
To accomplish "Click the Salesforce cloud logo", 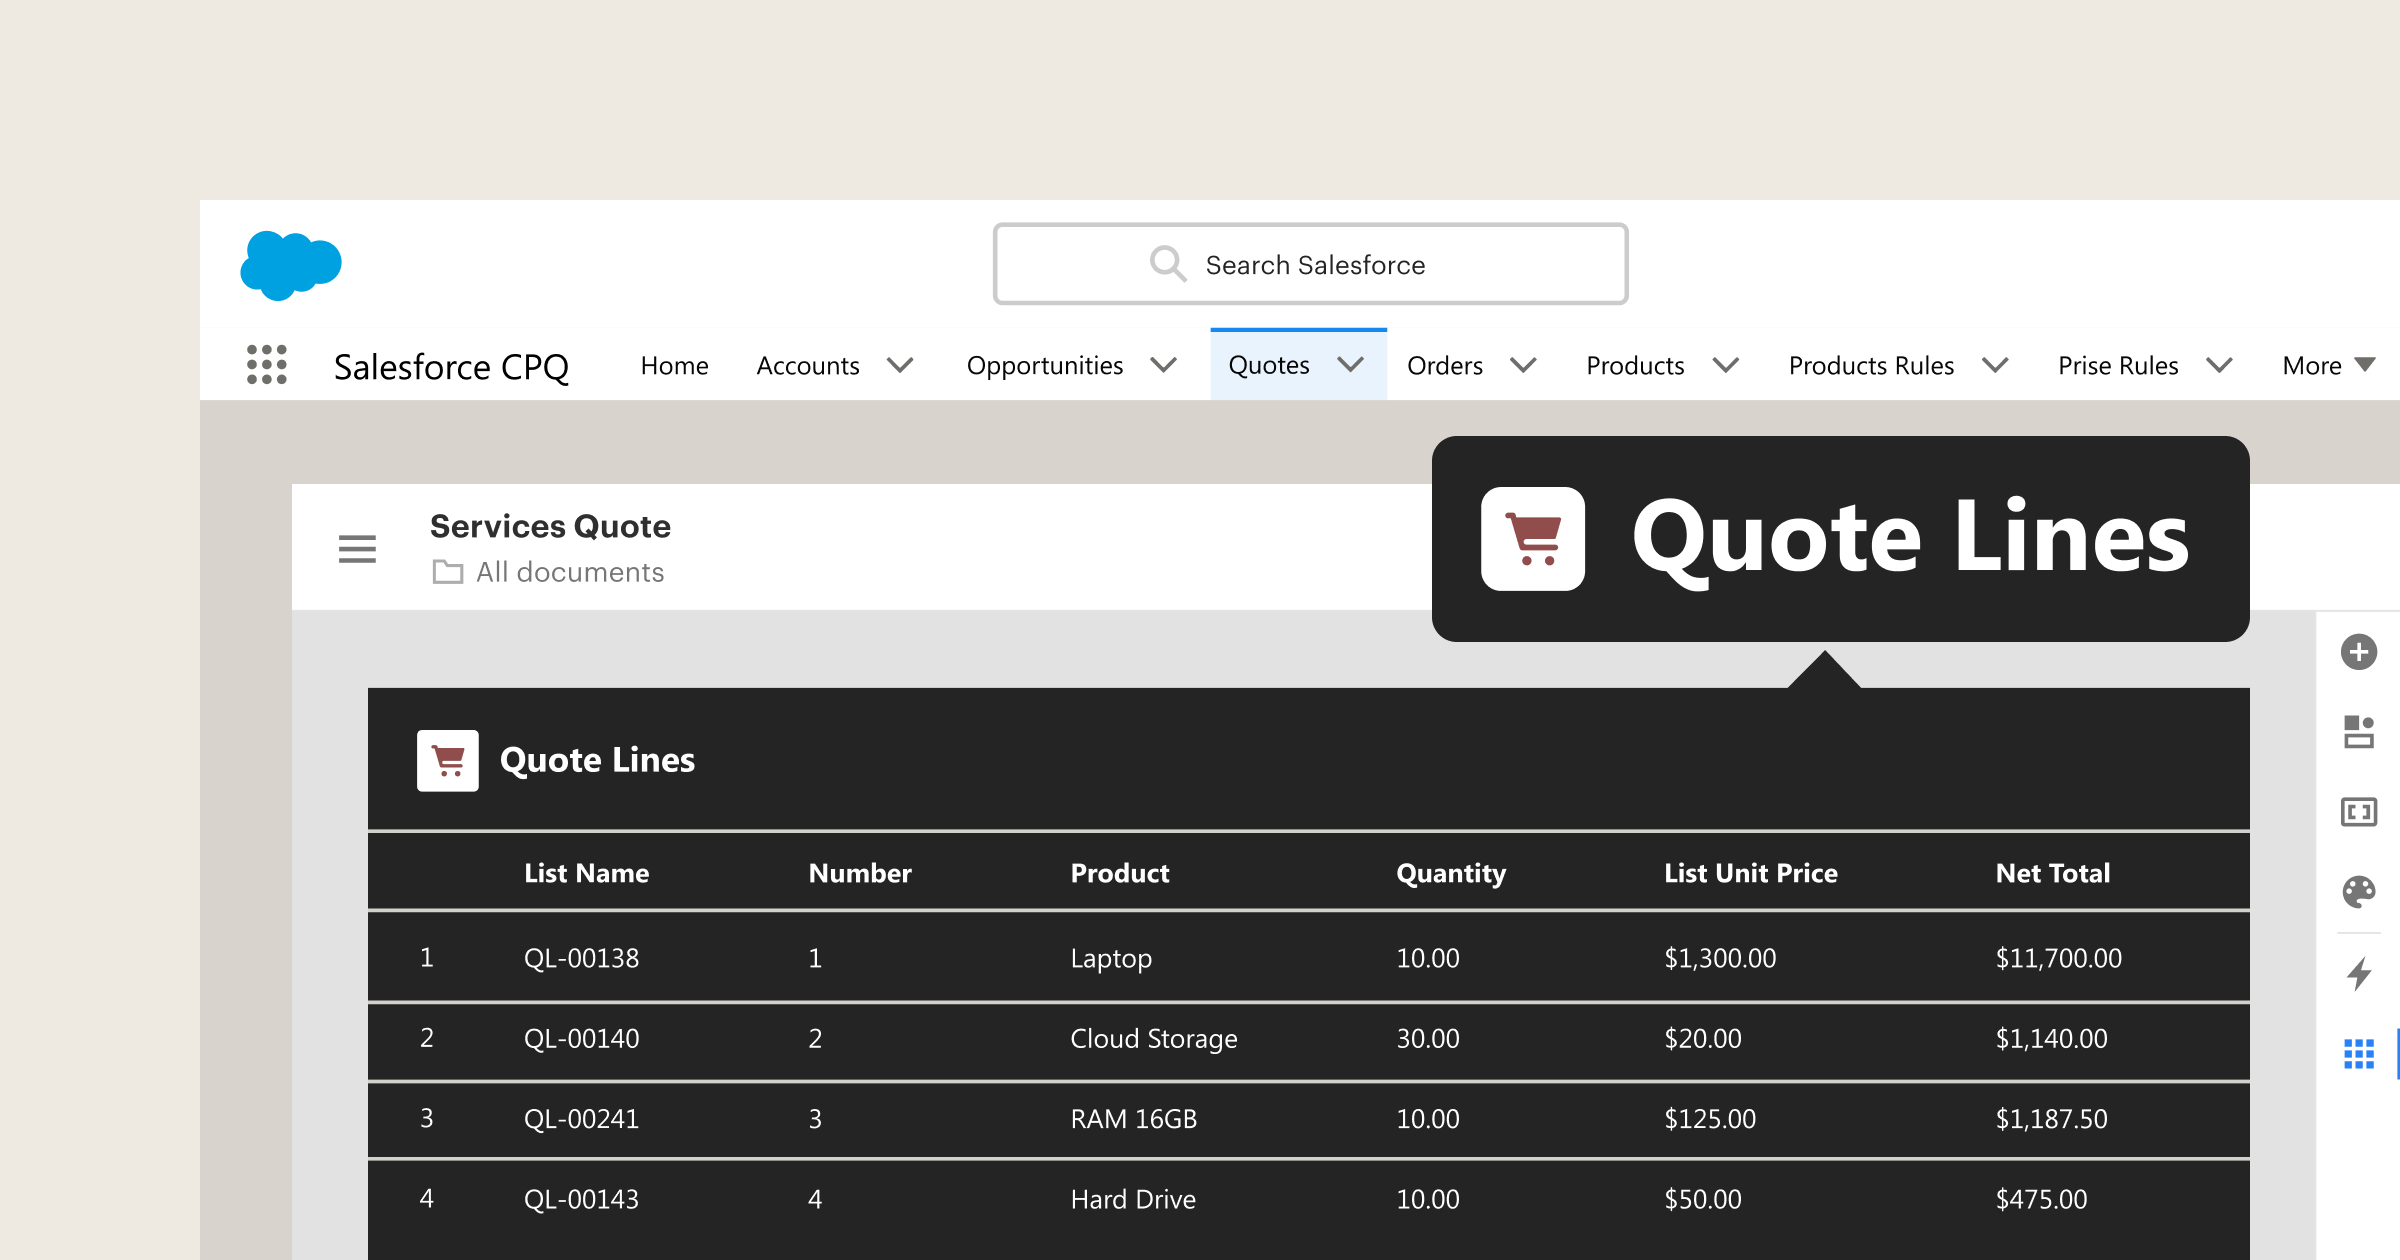I will pyautogui.click(x=291, y=265).
